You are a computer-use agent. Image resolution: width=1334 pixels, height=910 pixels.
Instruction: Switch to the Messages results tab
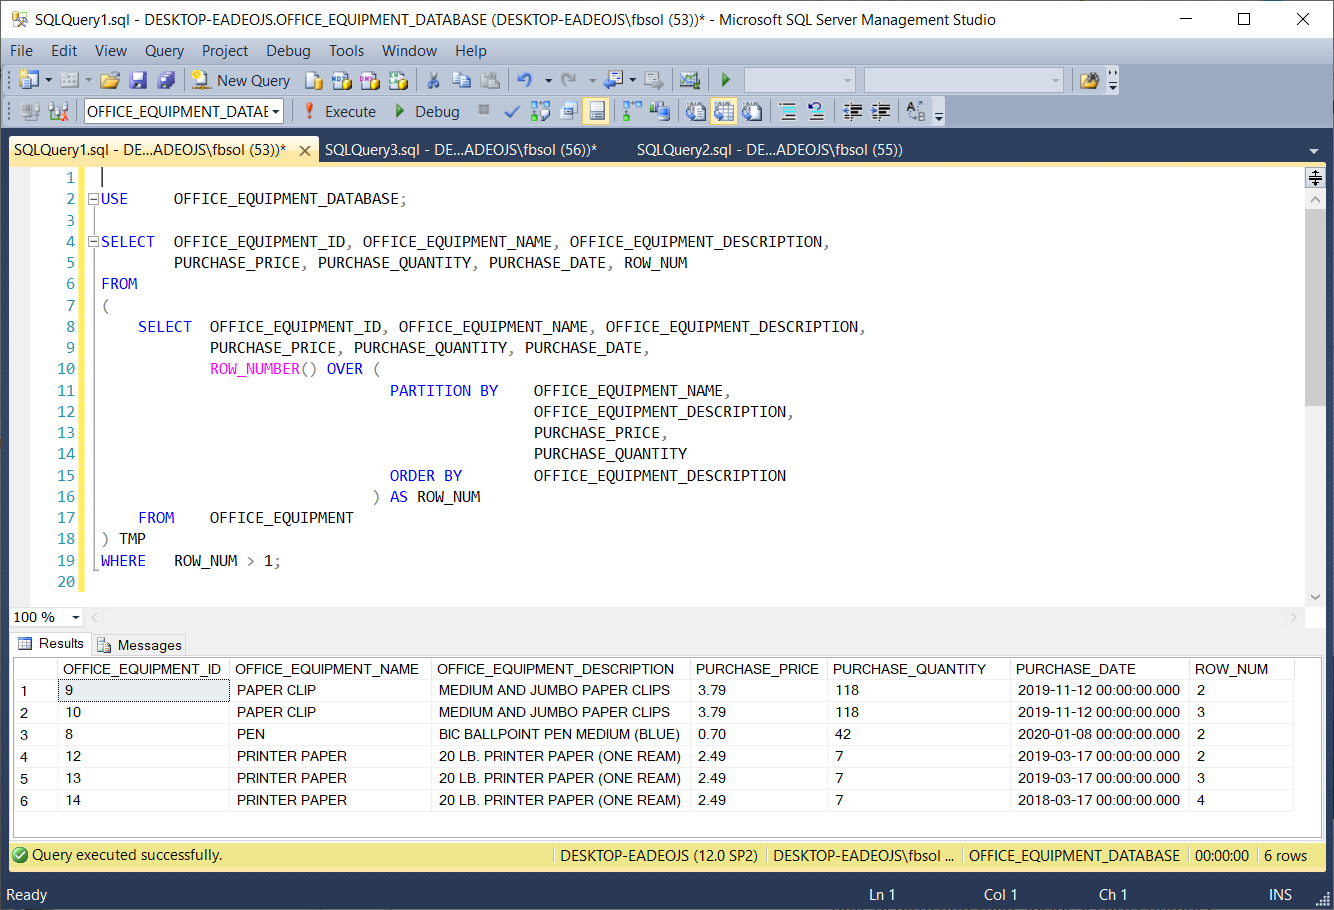(140, 645)
